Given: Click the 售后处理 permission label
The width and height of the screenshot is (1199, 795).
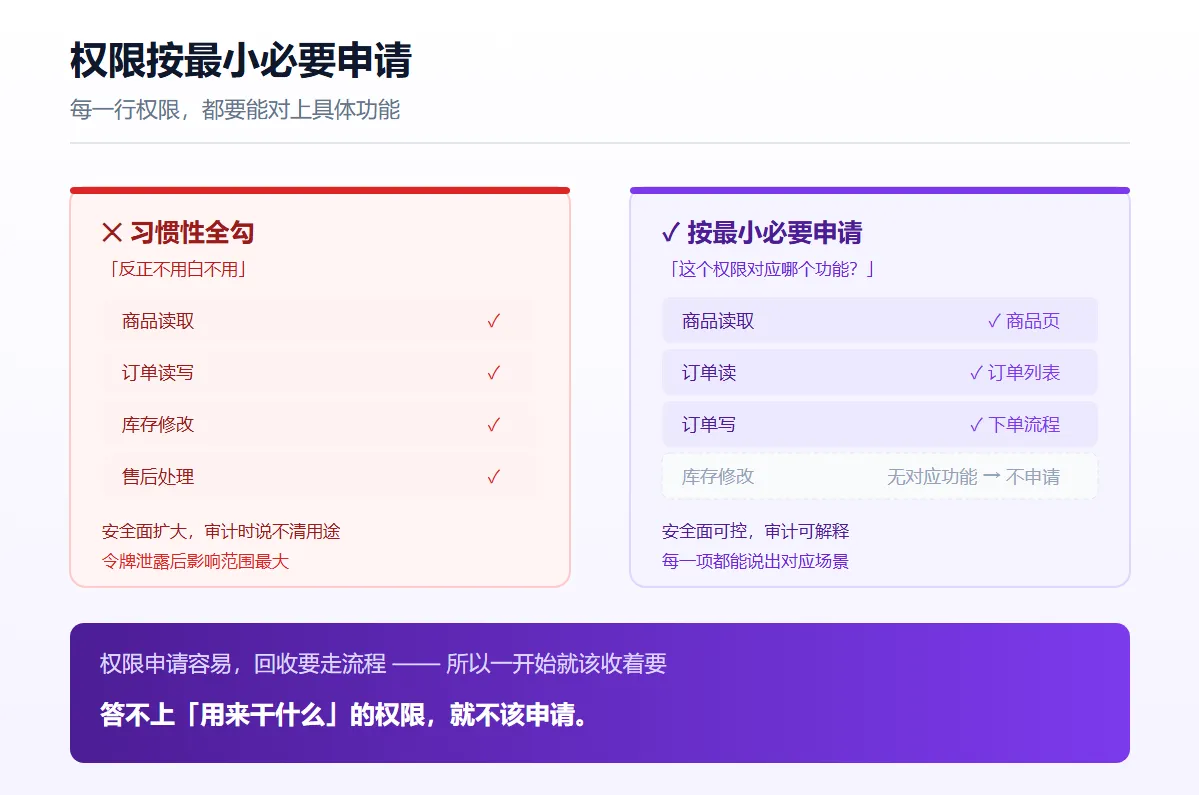Looking at the screenshot, I should [x=158, y=477].
